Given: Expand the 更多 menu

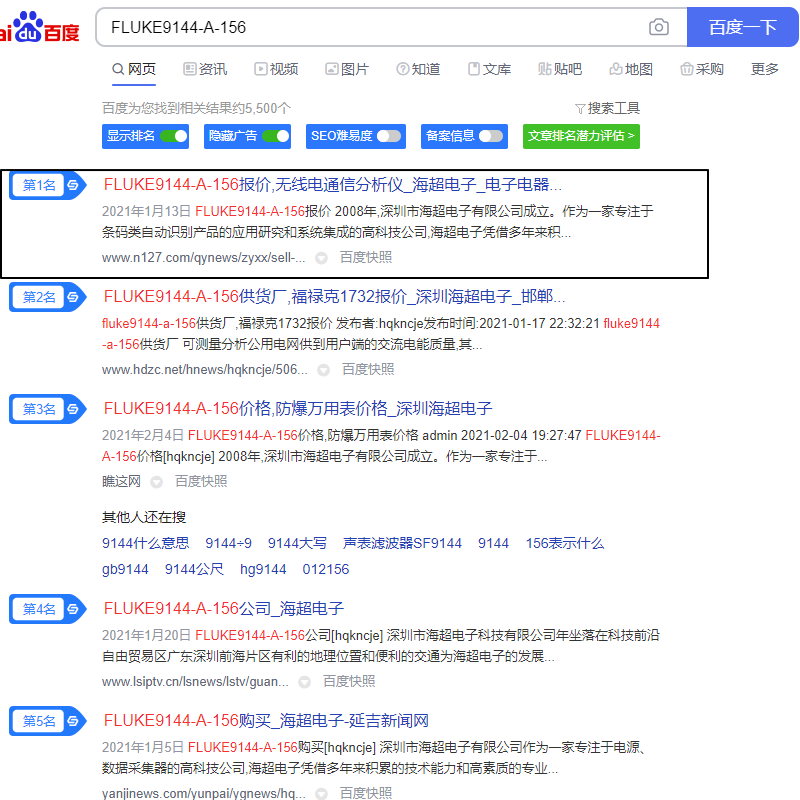Looking at the screenshot, I should click(x=764, y=69).
